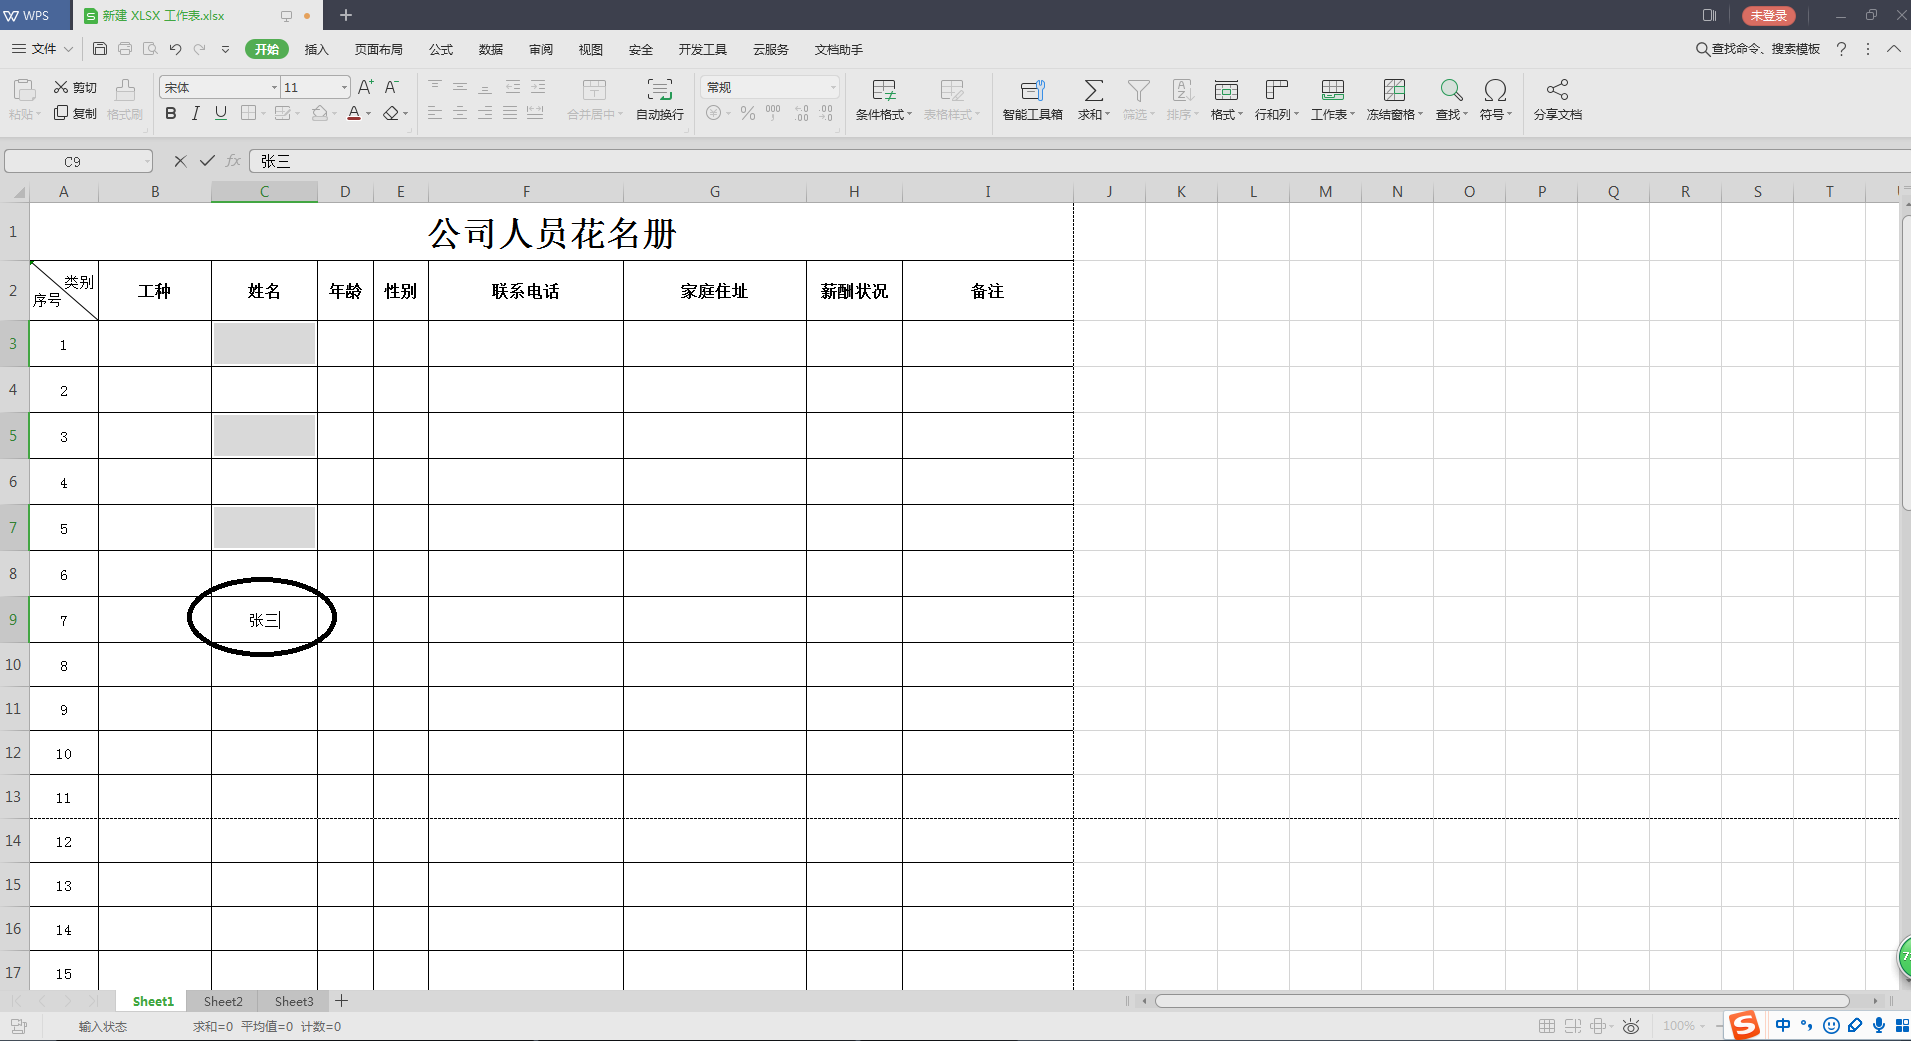Open the Worksheet (工作表) tool

click(1333, 101)
